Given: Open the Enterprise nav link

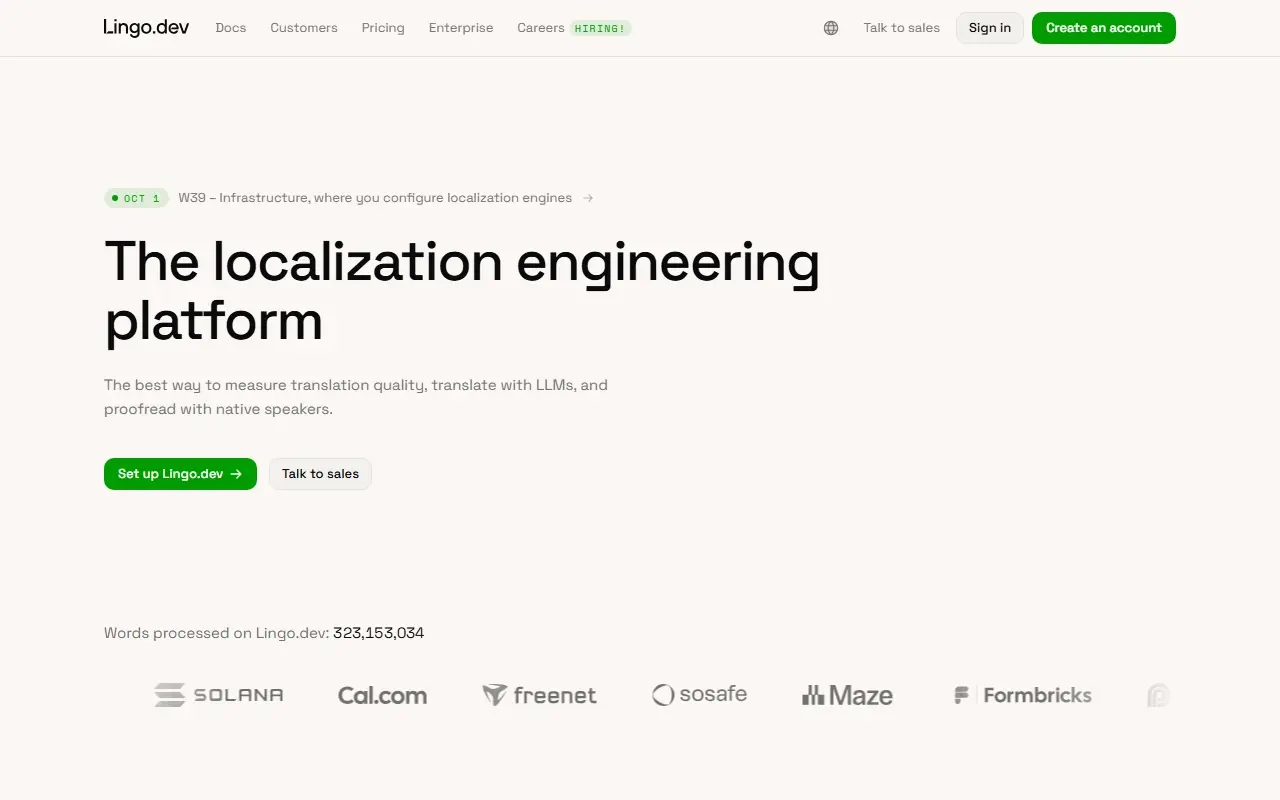Looking at the screenshot, I should tap(461, 28).
